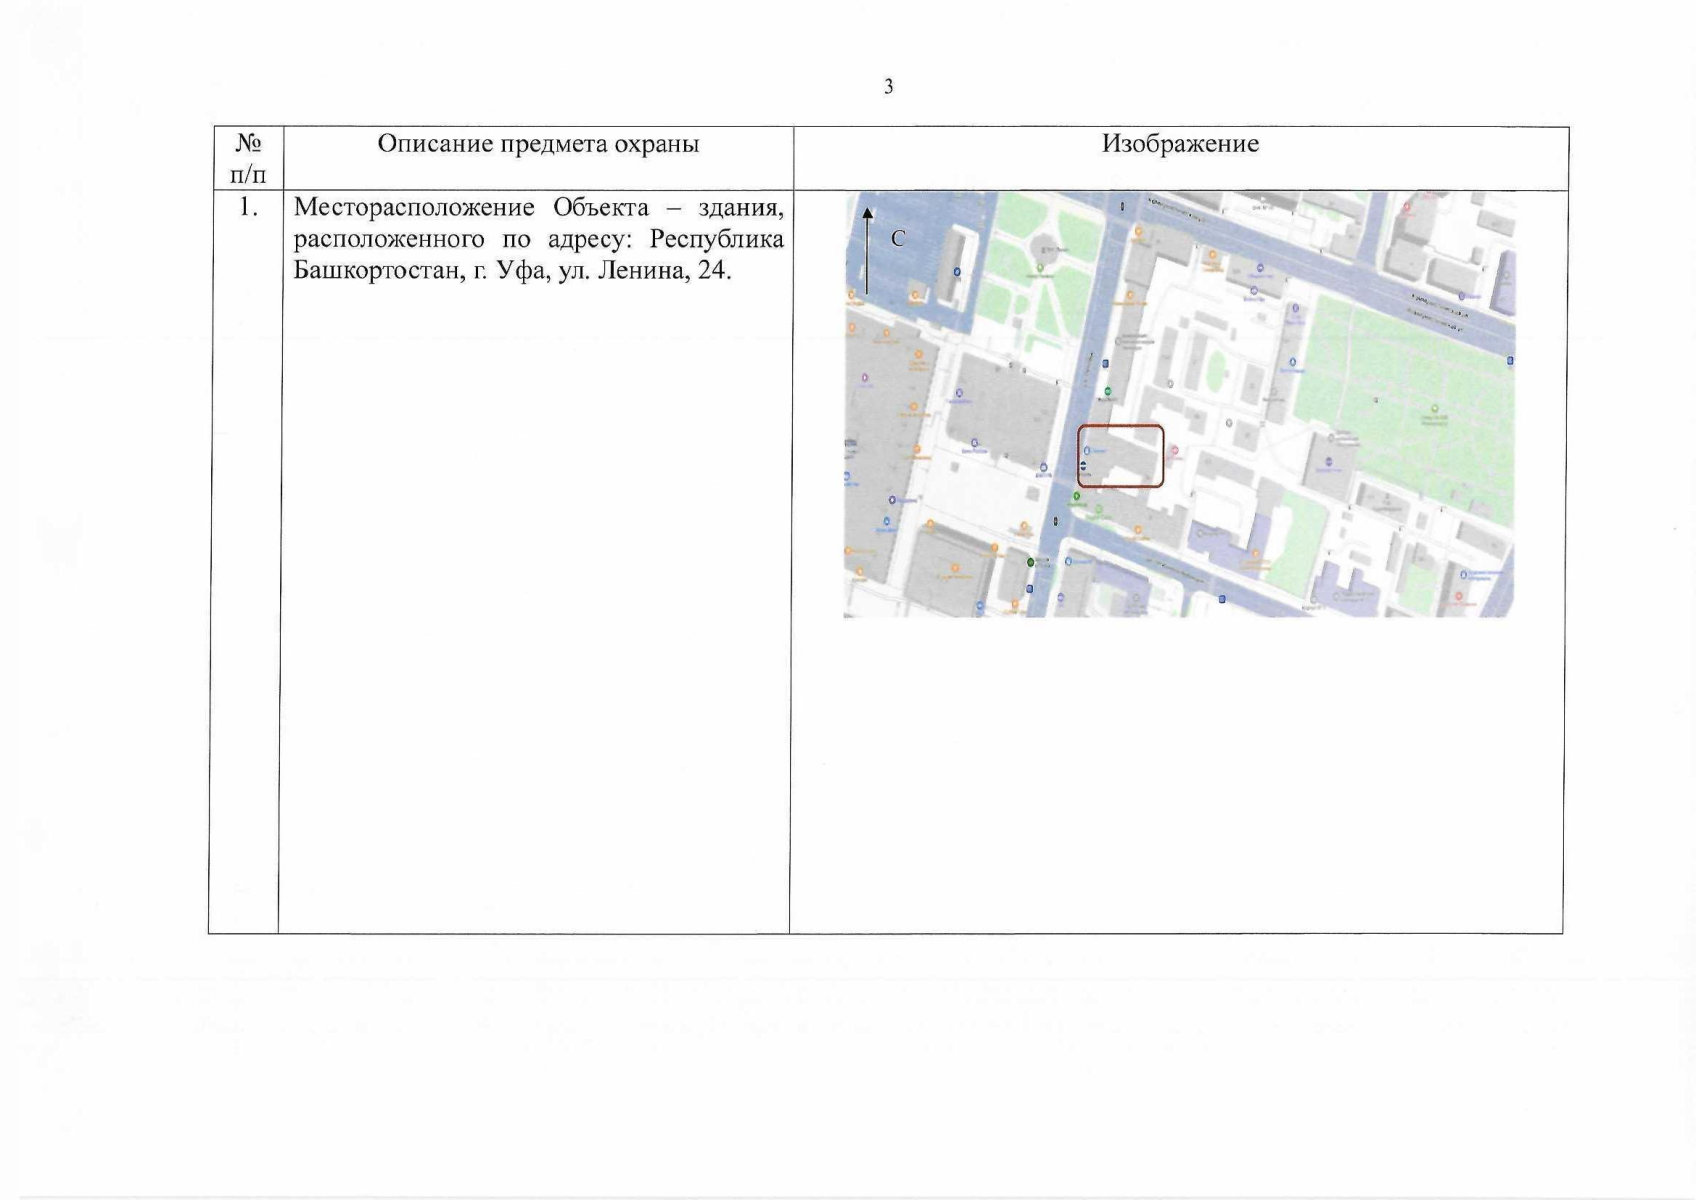Click the letter C north label
Screen dimensions: 1696x1200
coord(898,239)
